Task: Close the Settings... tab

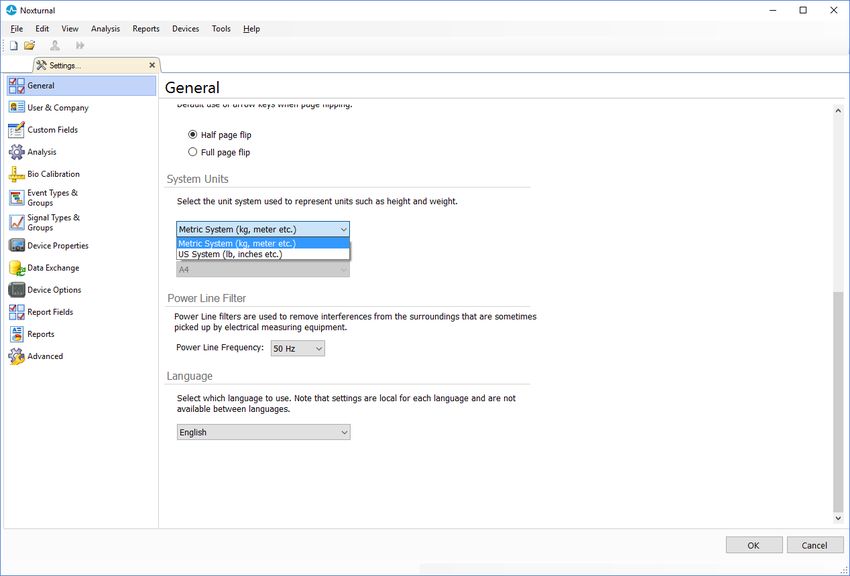Action: (152, 65)
